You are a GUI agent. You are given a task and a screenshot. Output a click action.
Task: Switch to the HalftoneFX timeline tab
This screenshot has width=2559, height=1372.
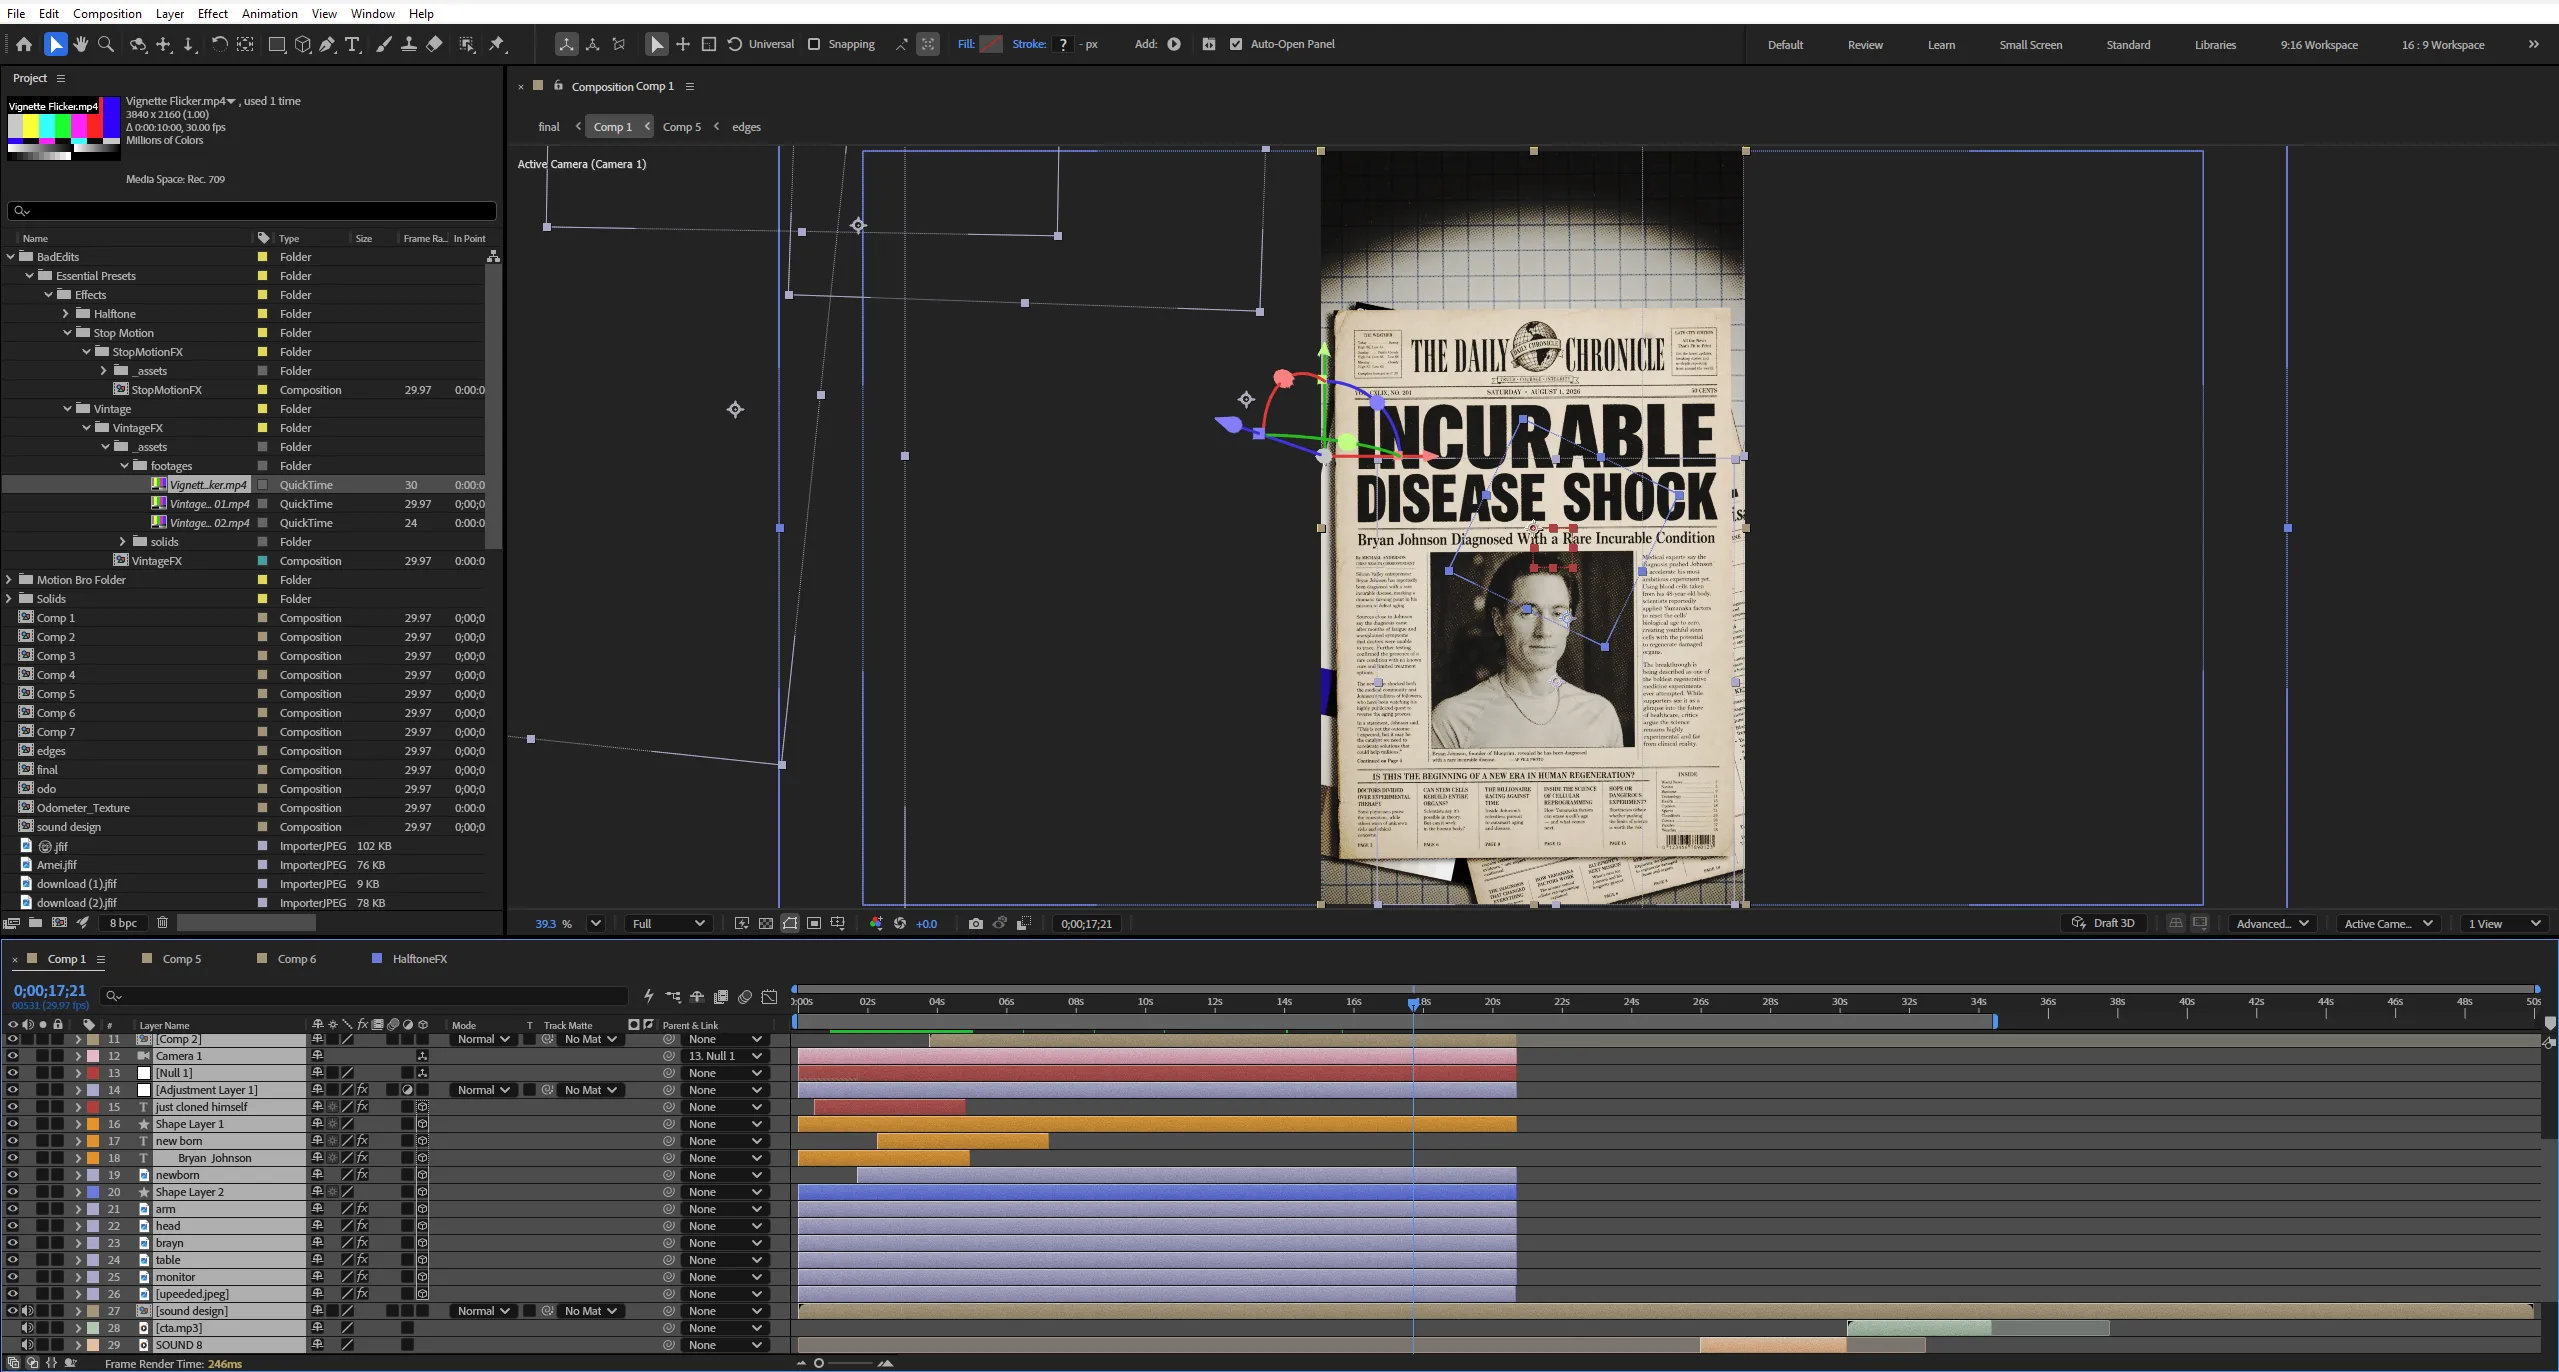pyautogui.click(x=419, y=959)
